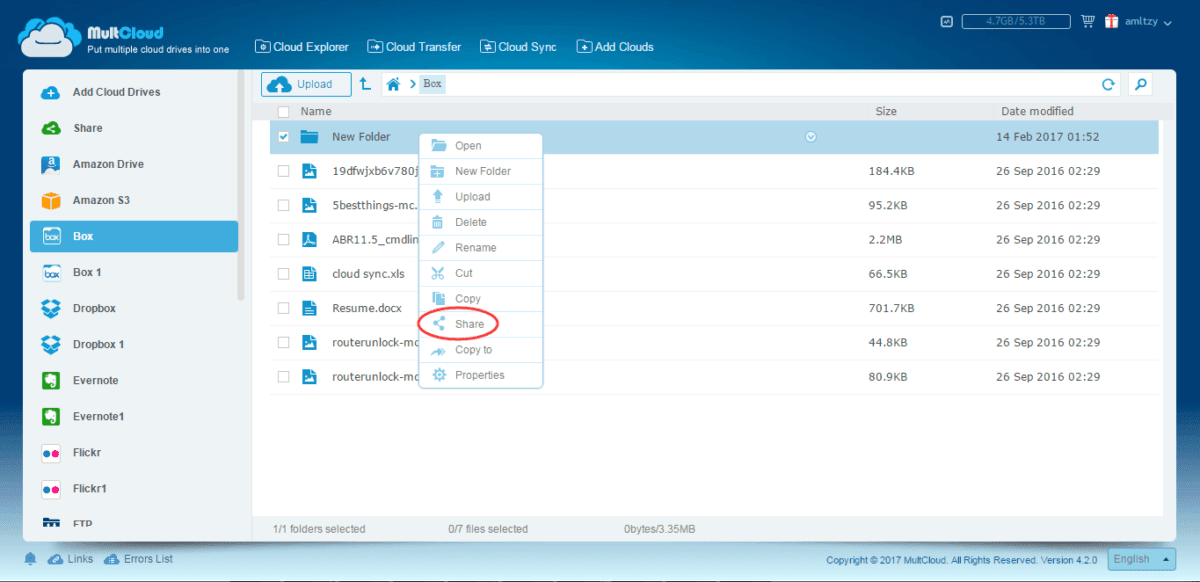Check the Resume.docx checkbox
Viewport: 1200px width, 582px height.
coord(283,308)
